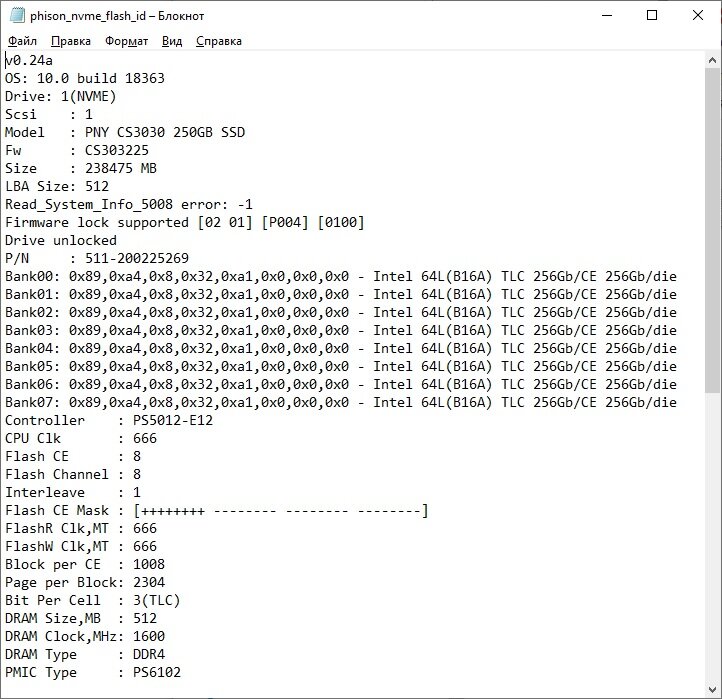Click the Bank00 line

(341, 276)
